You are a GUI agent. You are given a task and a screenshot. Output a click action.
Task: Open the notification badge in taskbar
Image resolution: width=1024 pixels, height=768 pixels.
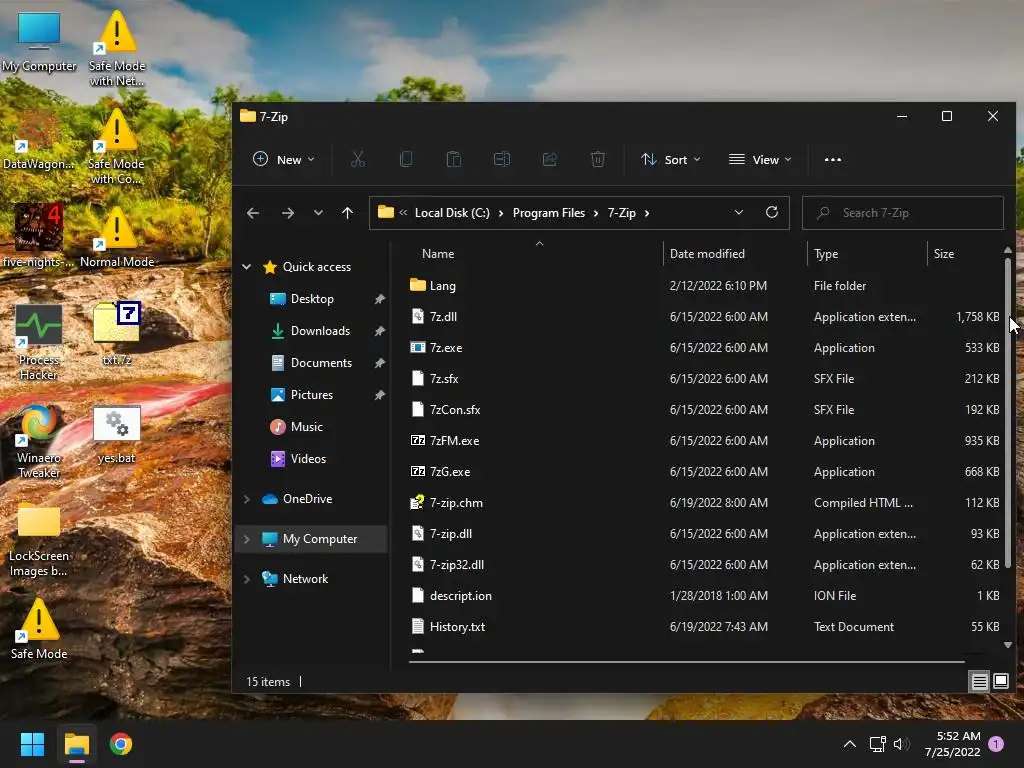click(996, 744)
